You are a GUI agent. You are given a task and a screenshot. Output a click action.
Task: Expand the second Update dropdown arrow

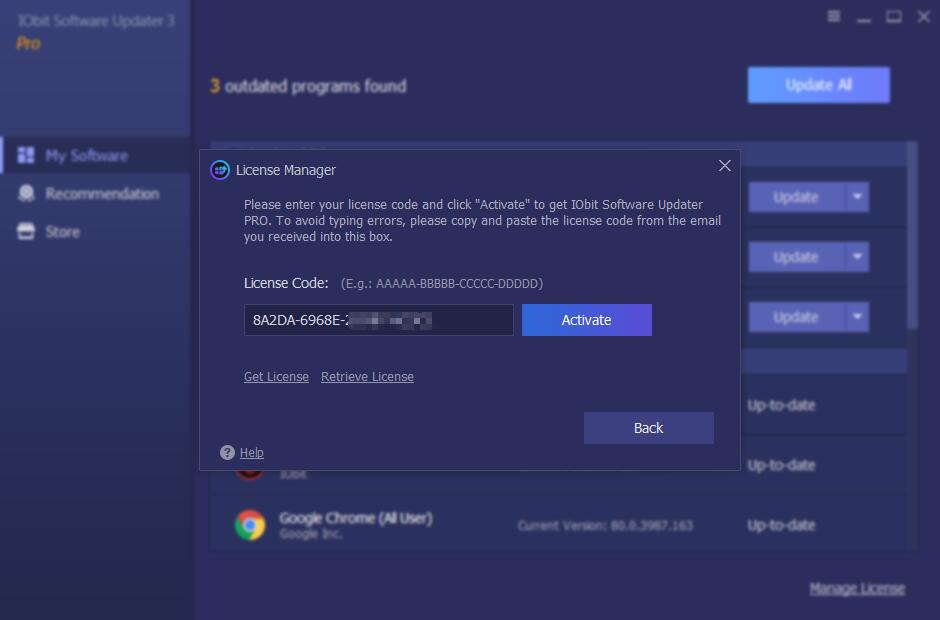point(857,257)
